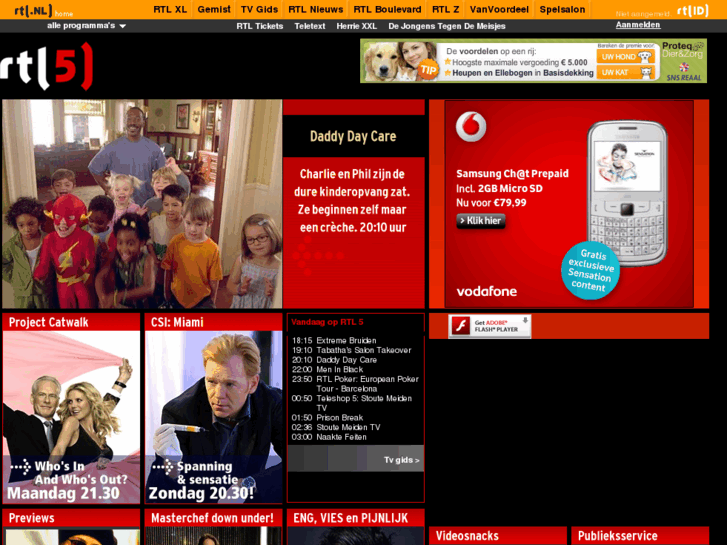Click the RTL 5 logo
The height and width of the screenshot is (545, 727).
[x=46, y=66]
